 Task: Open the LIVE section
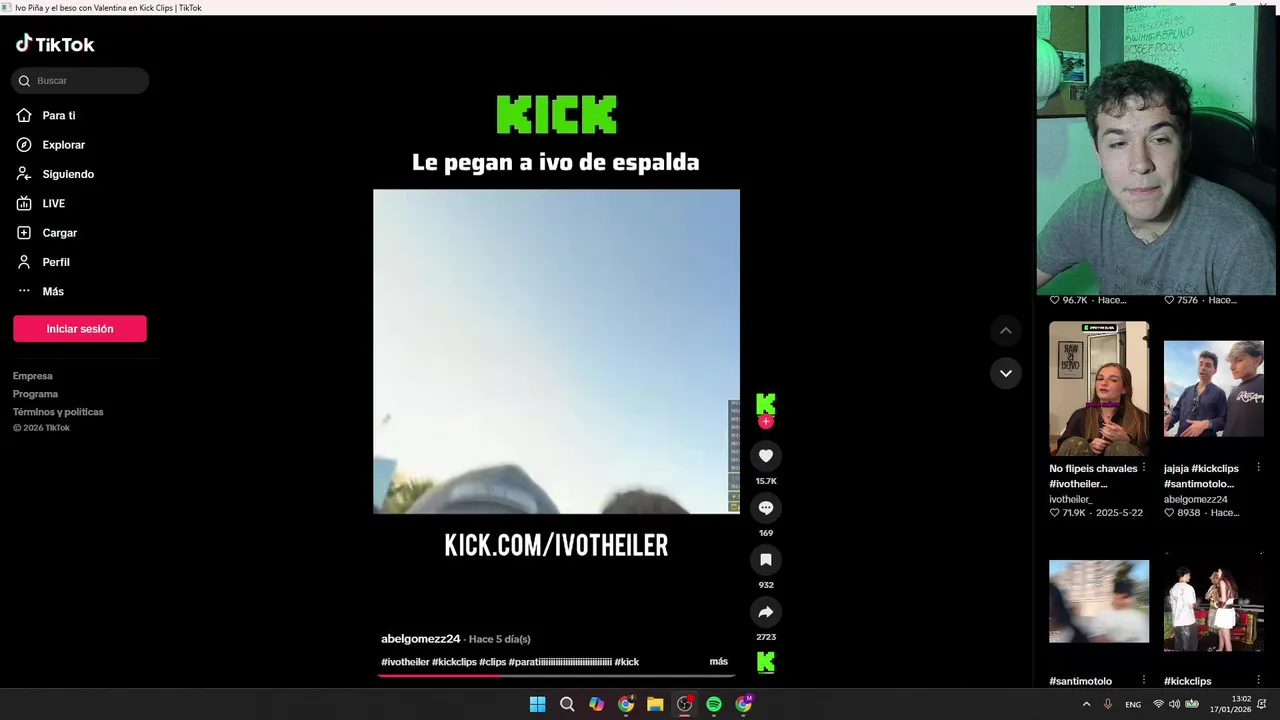point(41,203)
